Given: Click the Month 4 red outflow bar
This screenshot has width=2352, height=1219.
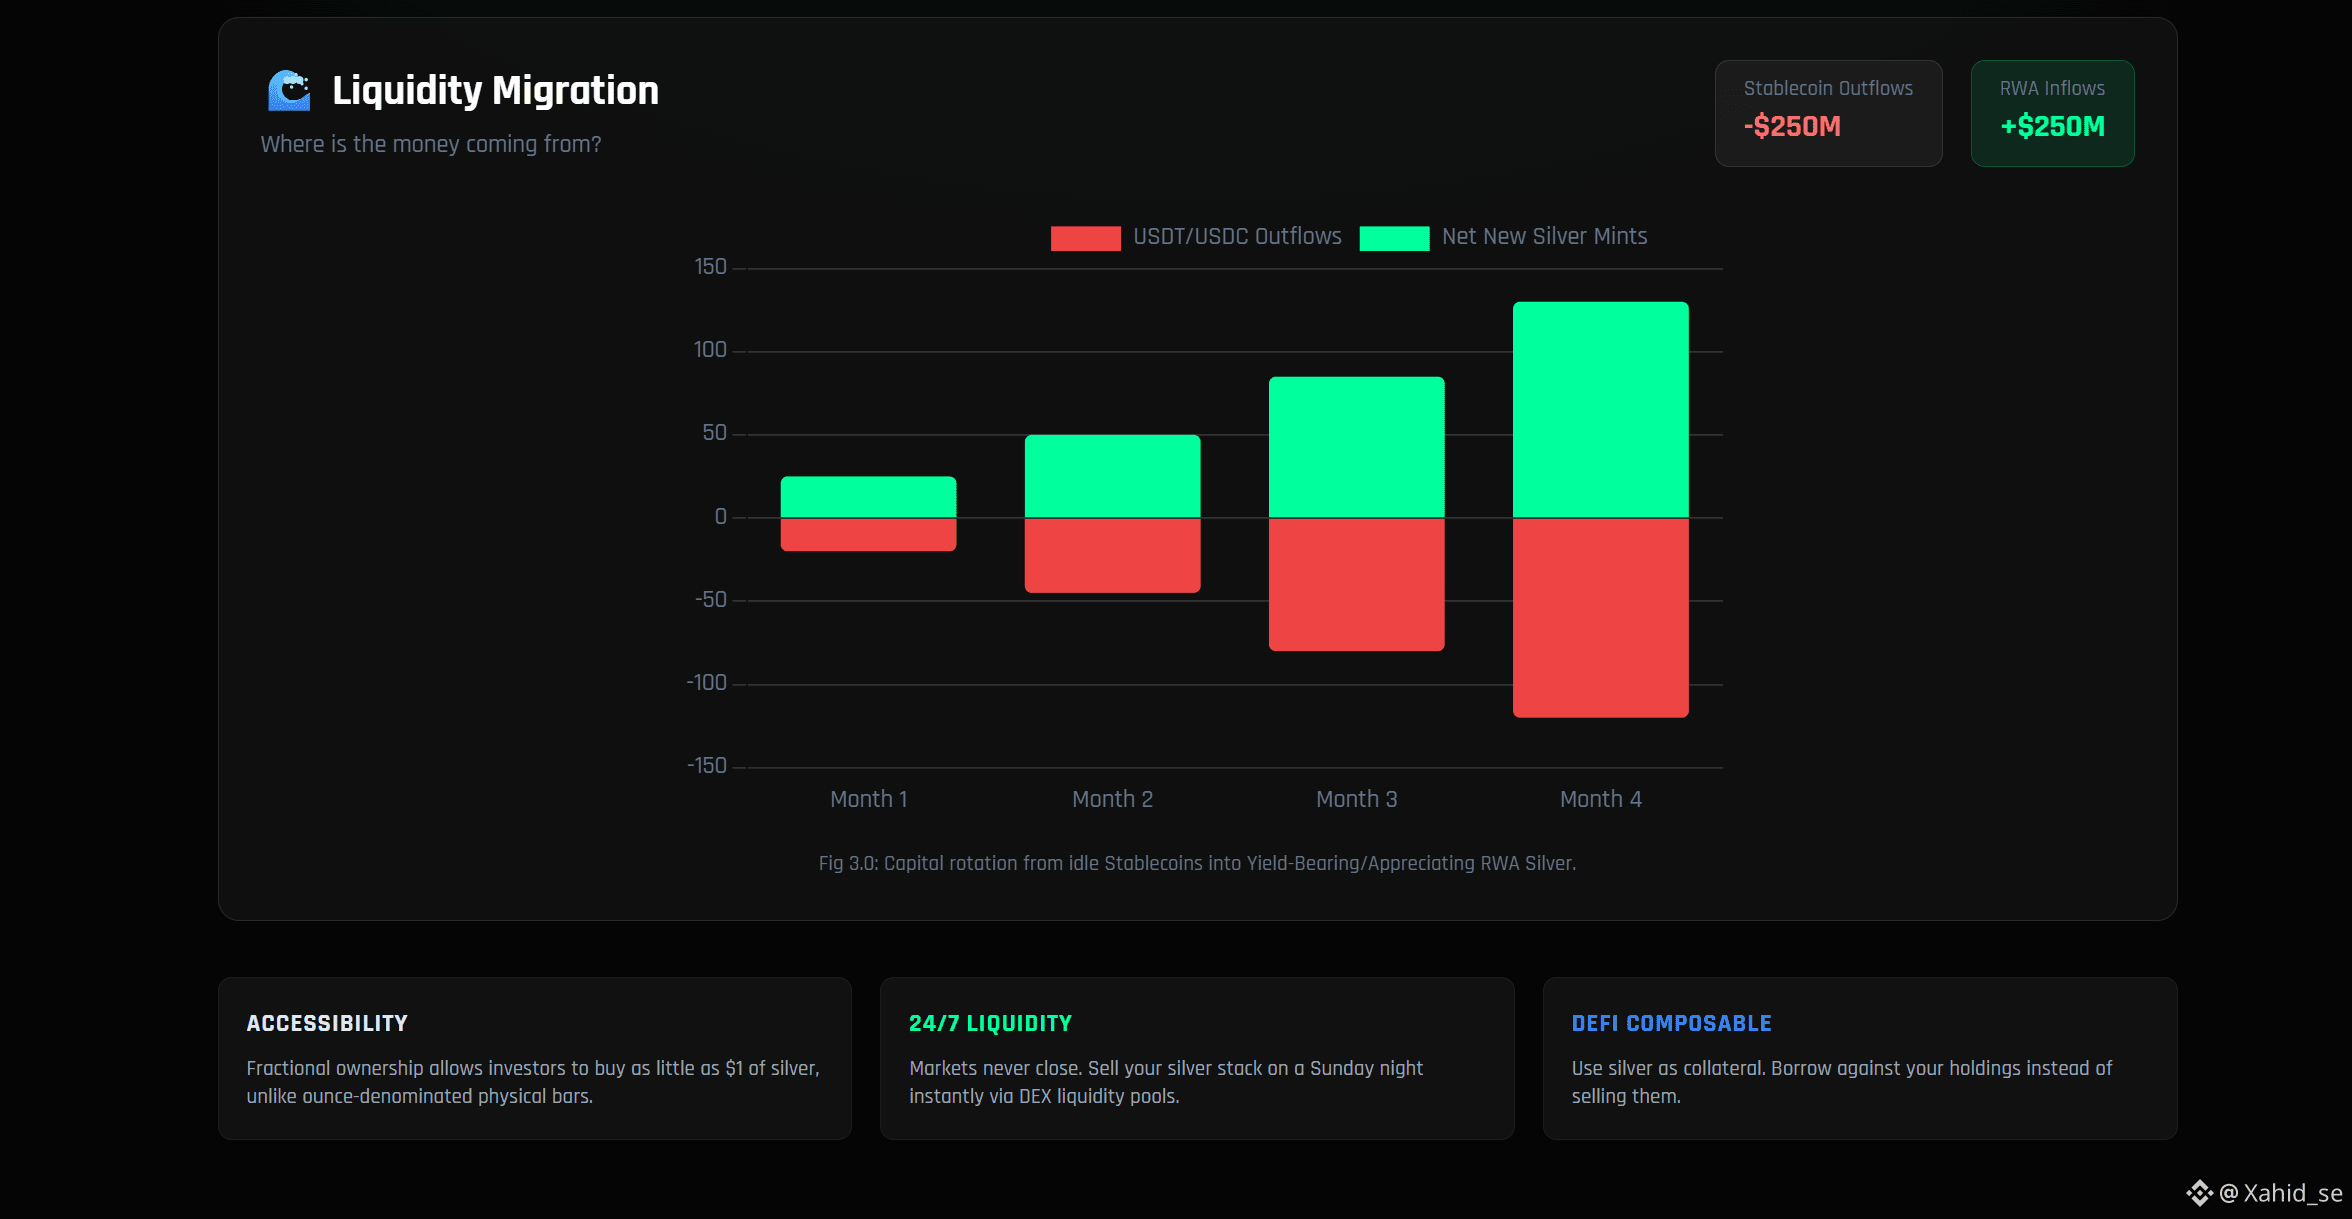Looking at the screenshot, I should coord(1600,617).
